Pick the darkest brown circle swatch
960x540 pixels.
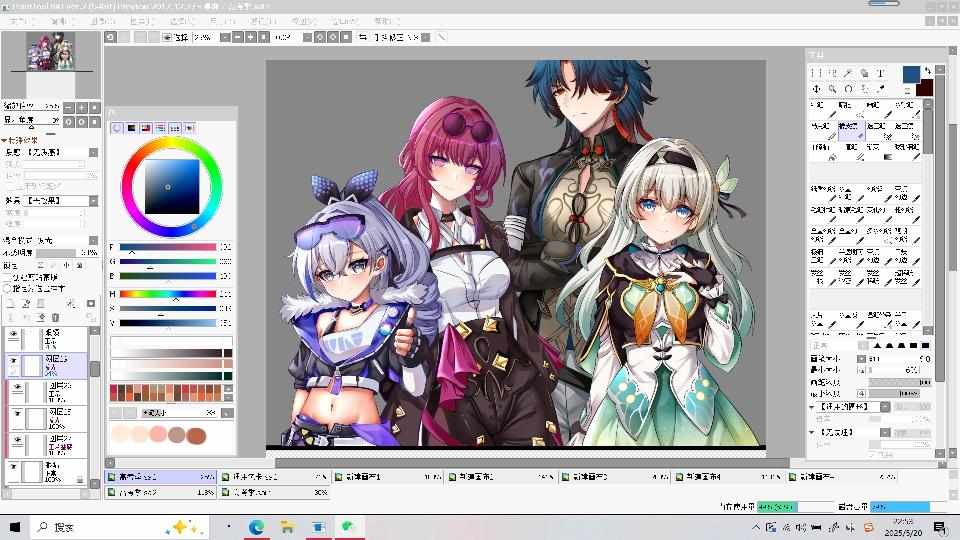196,435
